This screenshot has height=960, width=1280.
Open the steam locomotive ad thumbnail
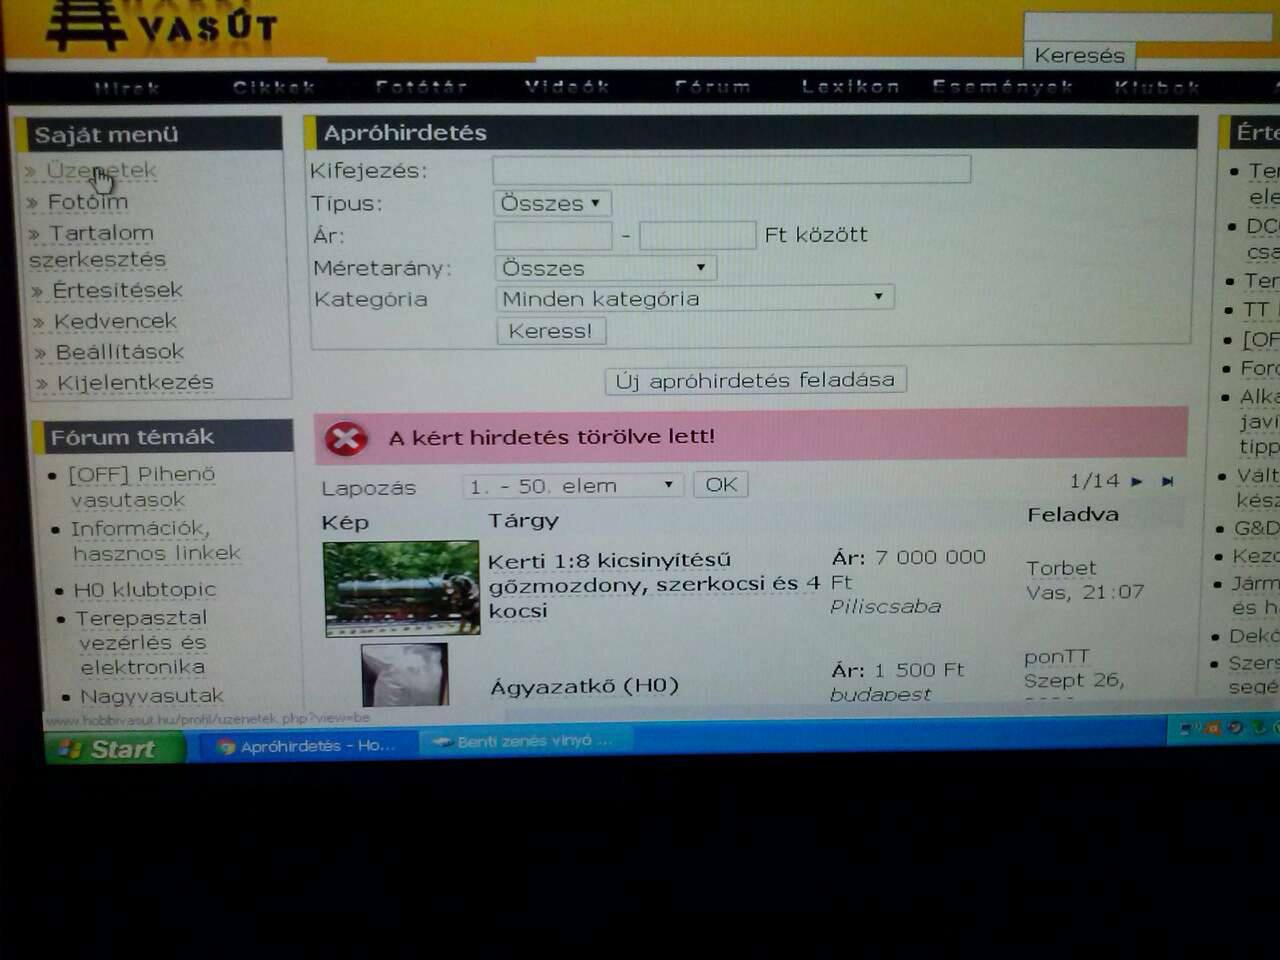pyautogui.click(x=402, y=588)
